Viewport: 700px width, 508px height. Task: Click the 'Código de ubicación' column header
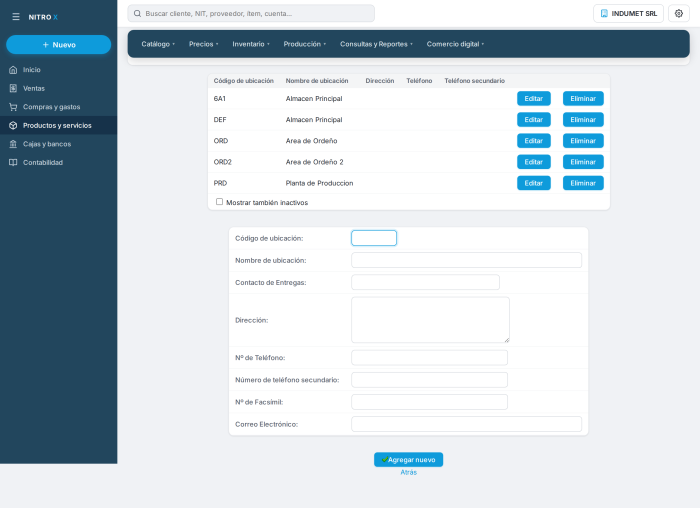(243, 81)
